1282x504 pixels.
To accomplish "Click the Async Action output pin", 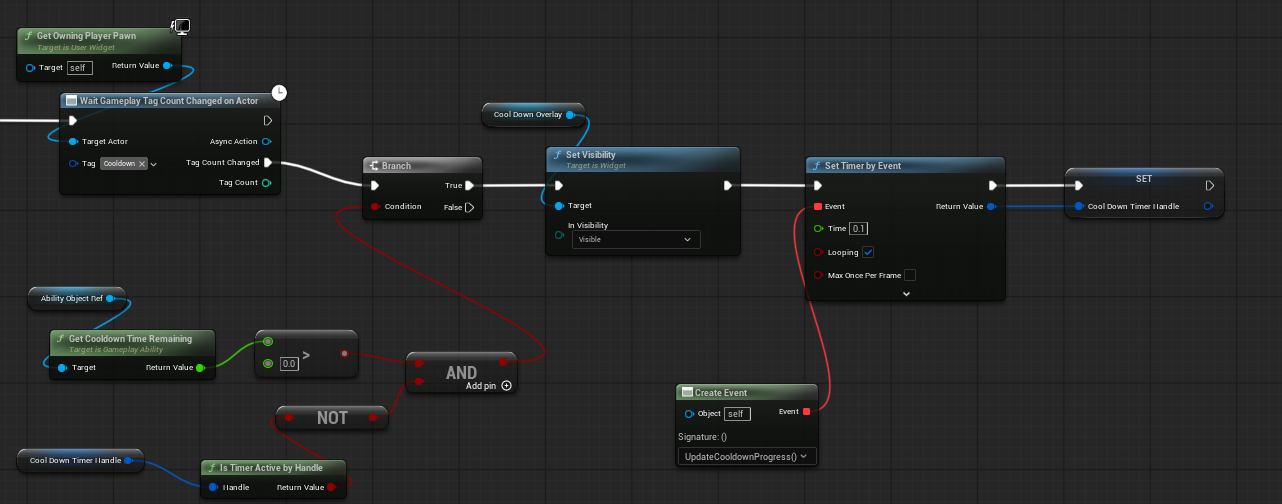I will 266,141.
